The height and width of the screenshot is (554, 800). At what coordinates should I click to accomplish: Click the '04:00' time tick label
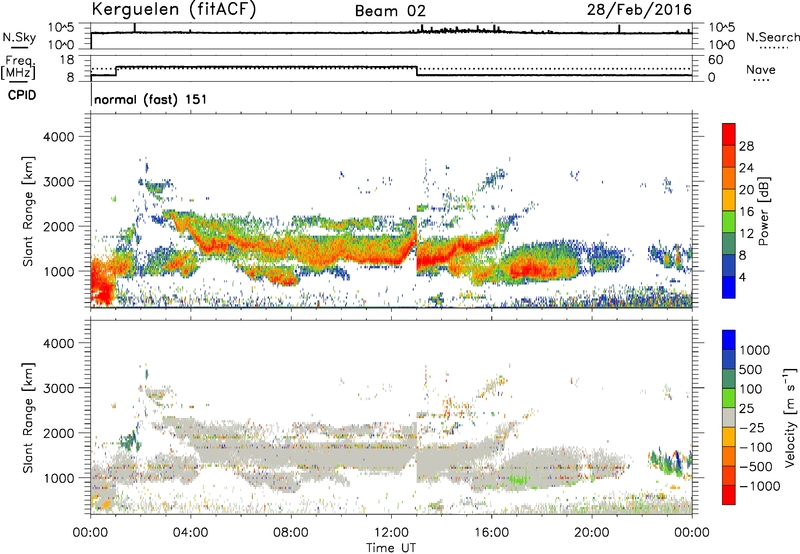[190, 533]
